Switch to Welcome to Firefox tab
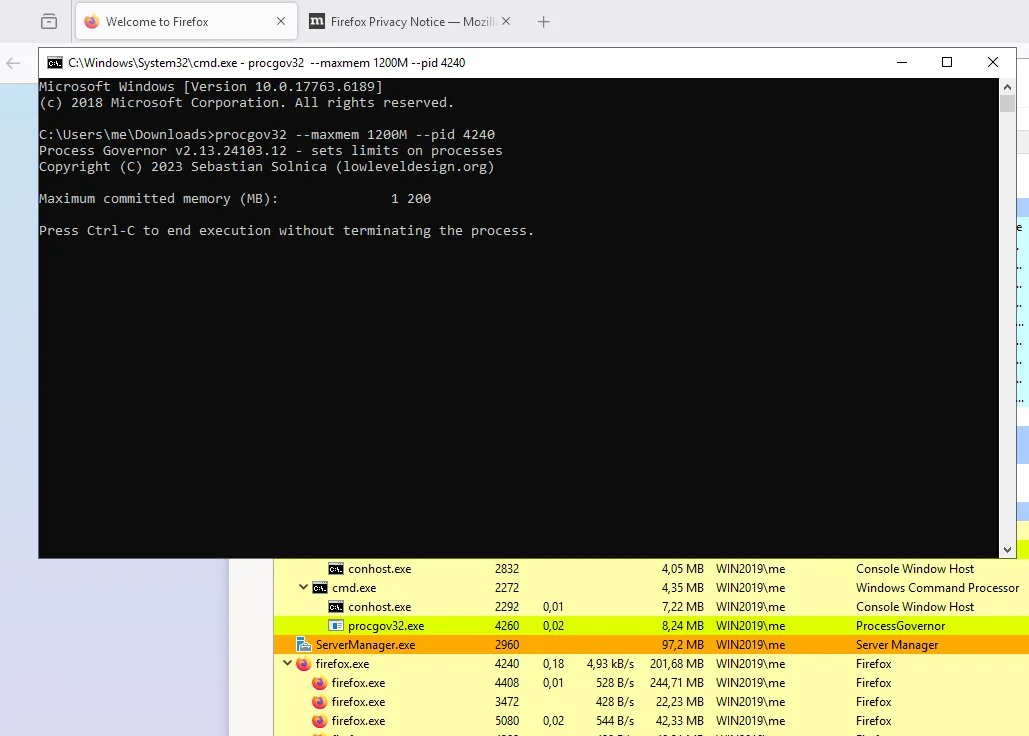 [186, 22]
